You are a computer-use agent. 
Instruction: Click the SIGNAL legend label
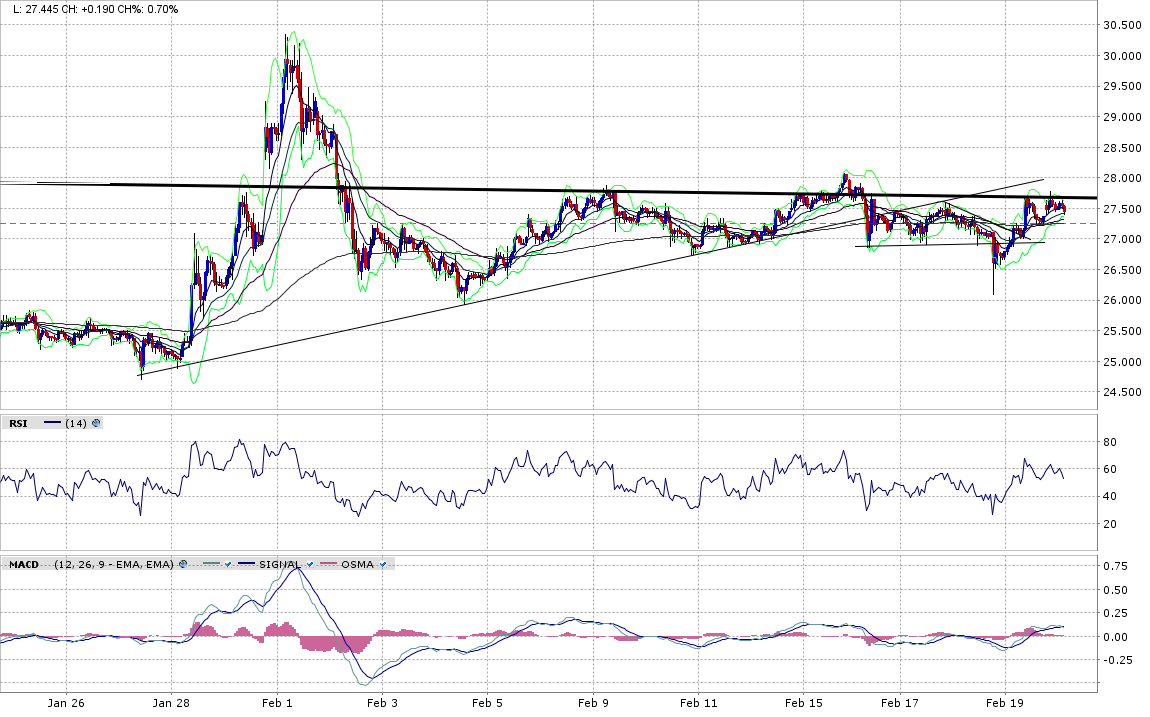[281, 565]
